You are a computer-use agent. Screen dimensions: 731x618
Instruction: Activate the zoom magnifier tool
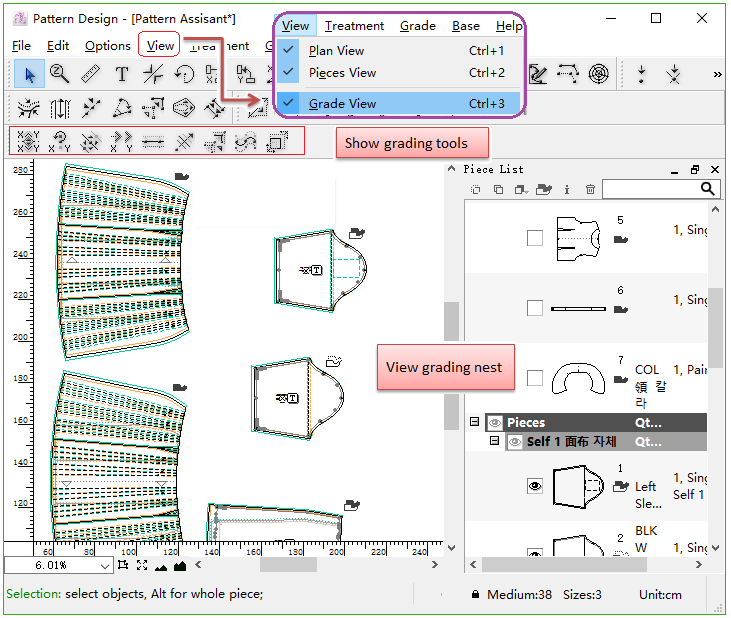60,74
